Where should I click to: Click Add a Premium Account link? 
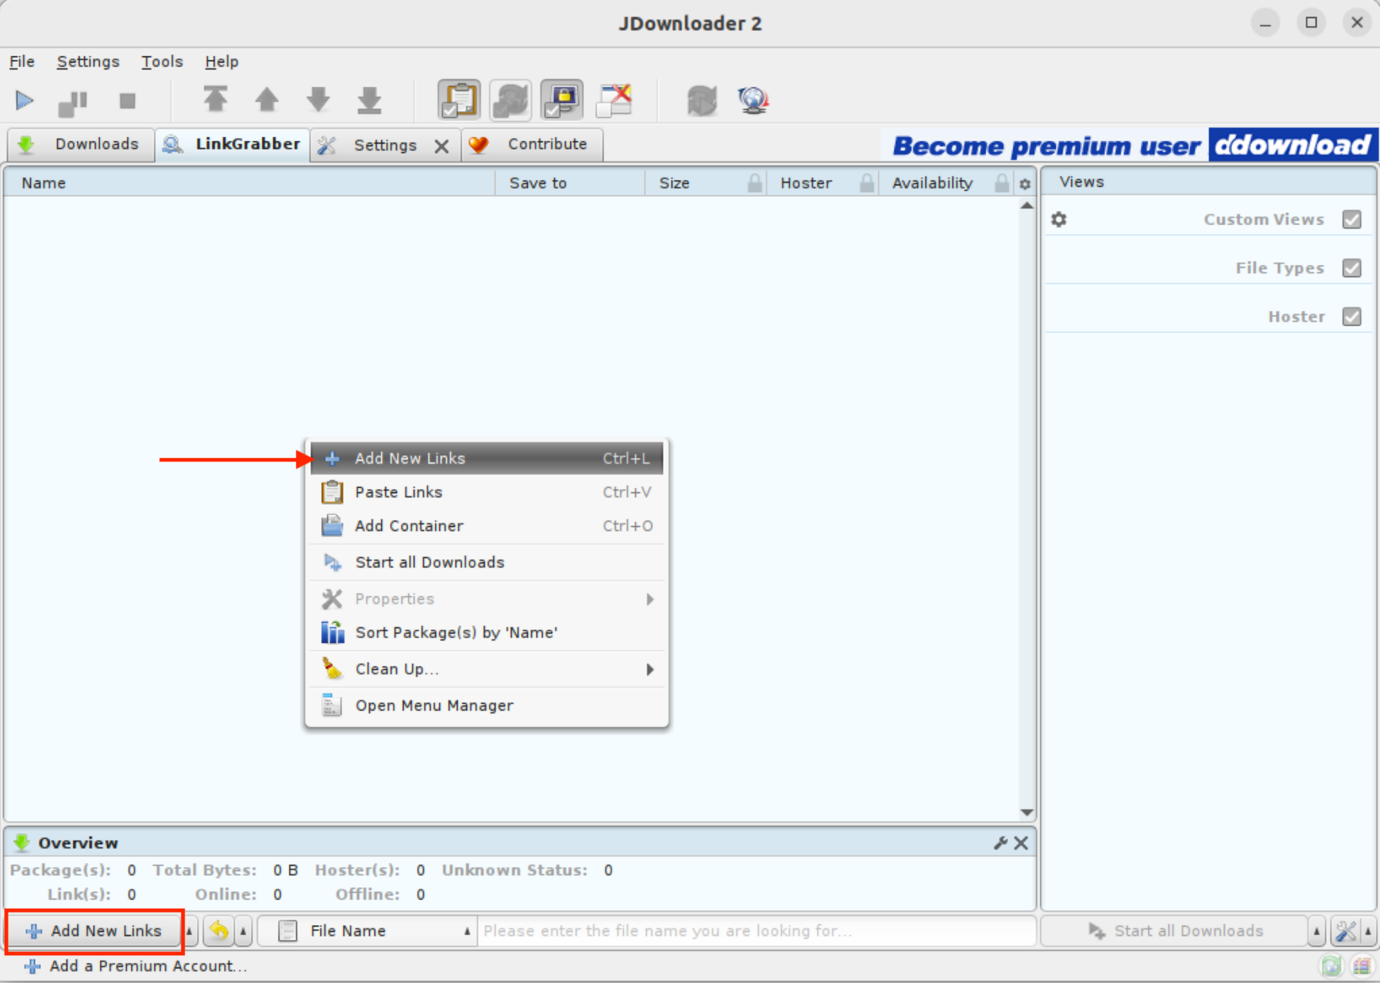pyautogui.click(x=147, y=966)
